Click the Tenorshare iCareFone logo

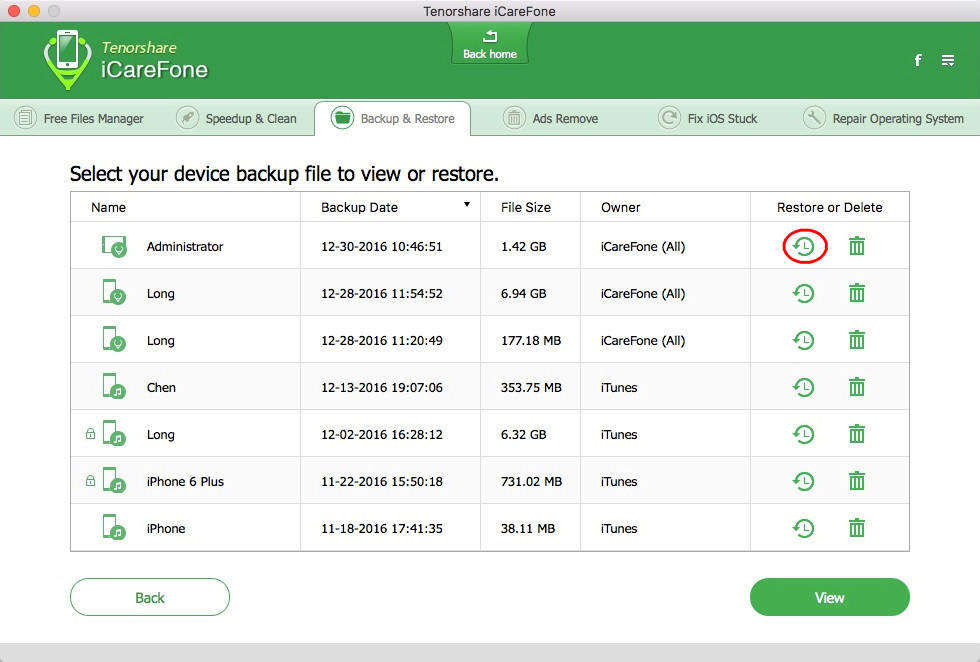(126, 60)
